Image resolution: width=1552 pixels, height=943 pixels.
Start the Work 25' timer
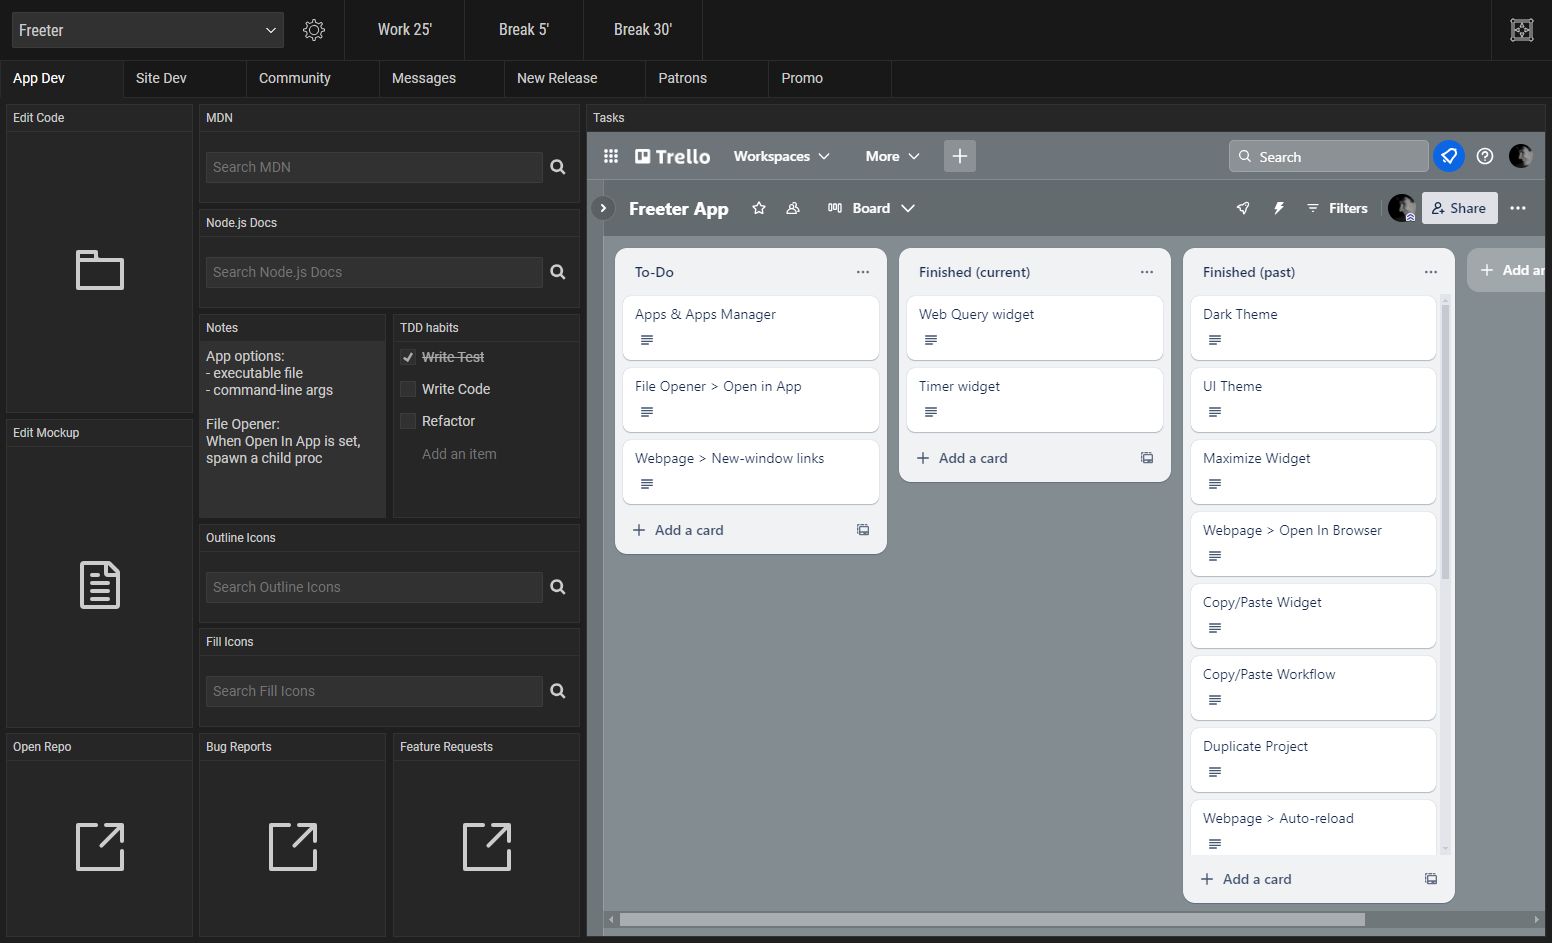tap(405, 30)
